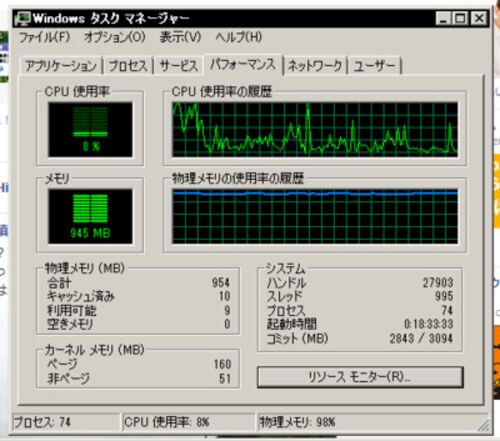Switch to the アプリケーション tab

[61, 65]
